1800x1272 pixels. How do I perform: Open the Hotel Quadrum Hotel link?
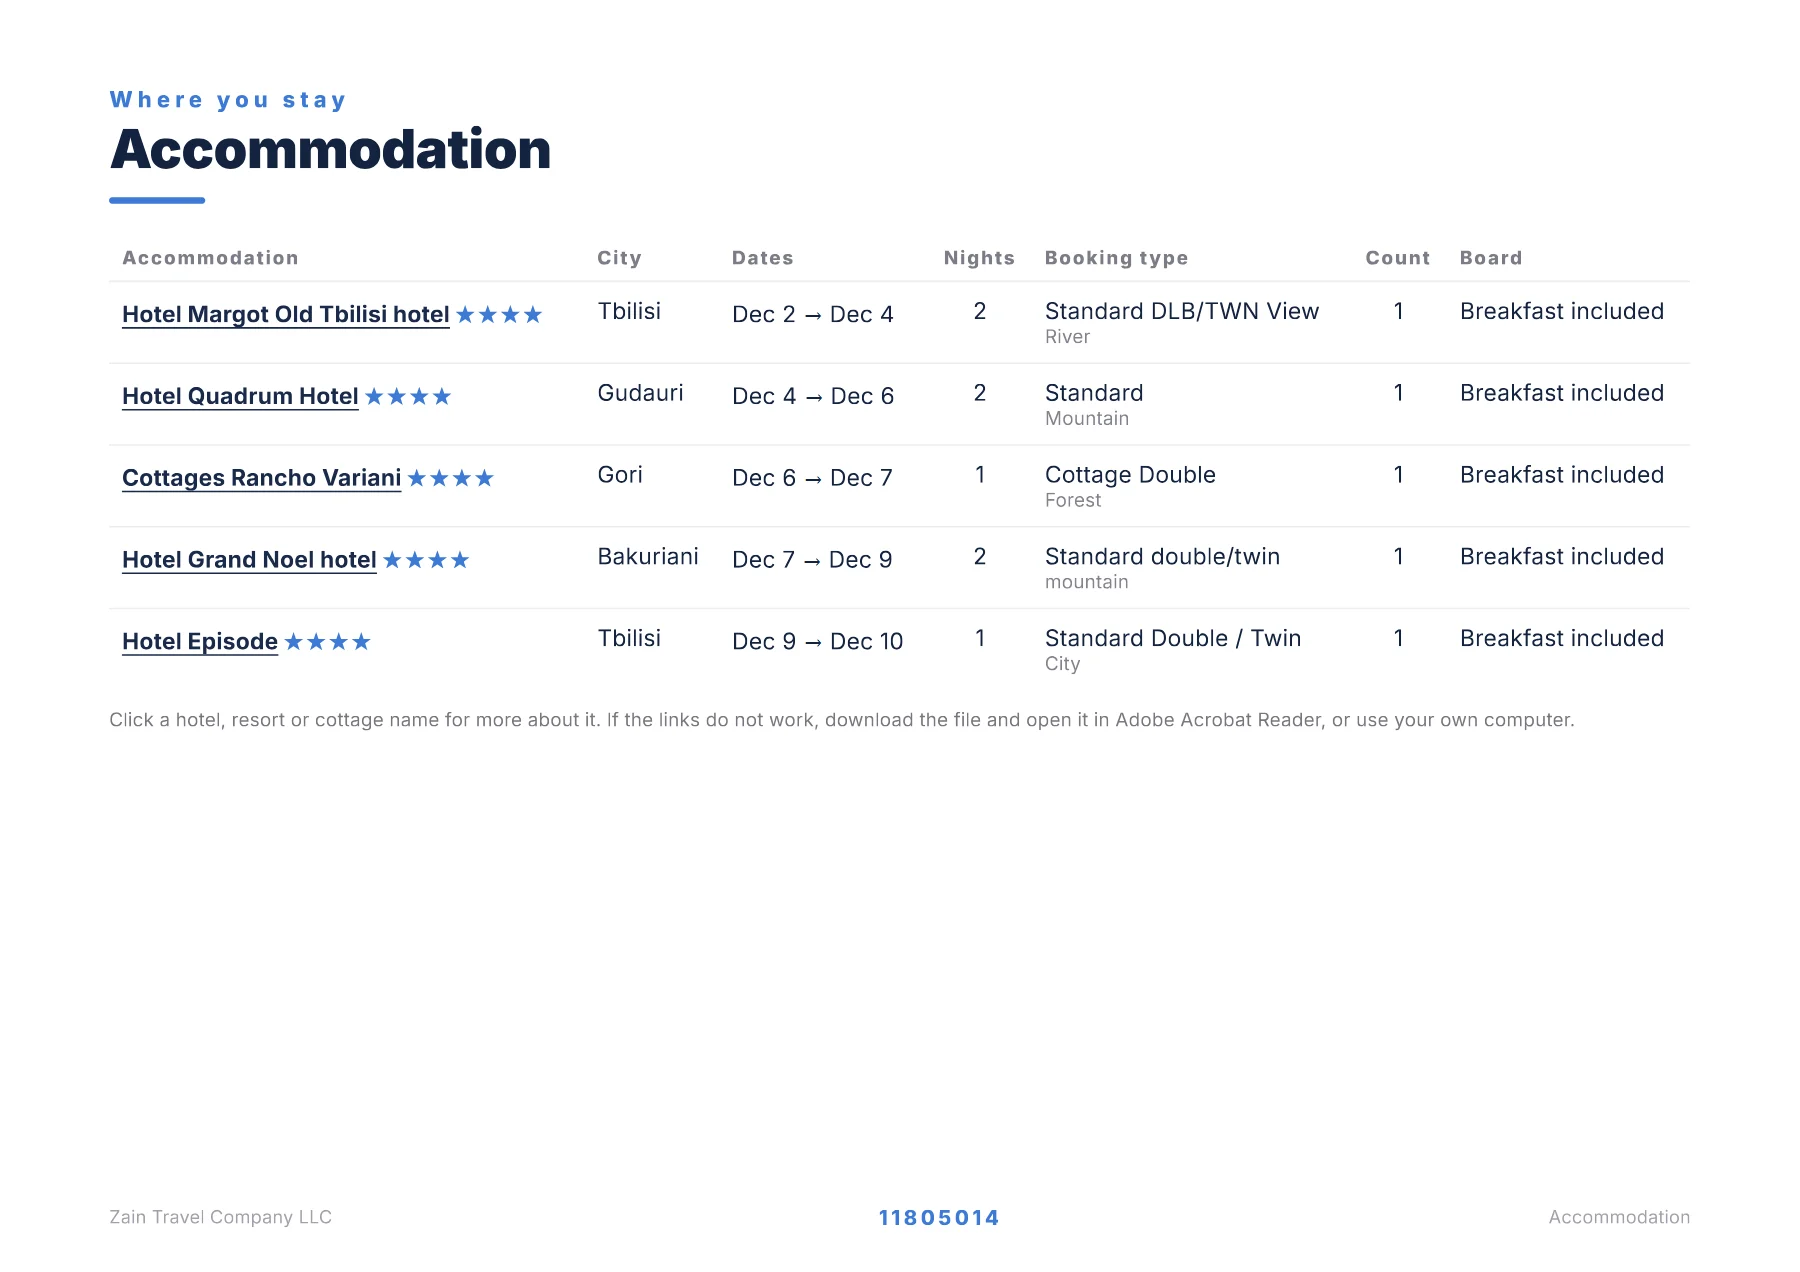(240, 396)
